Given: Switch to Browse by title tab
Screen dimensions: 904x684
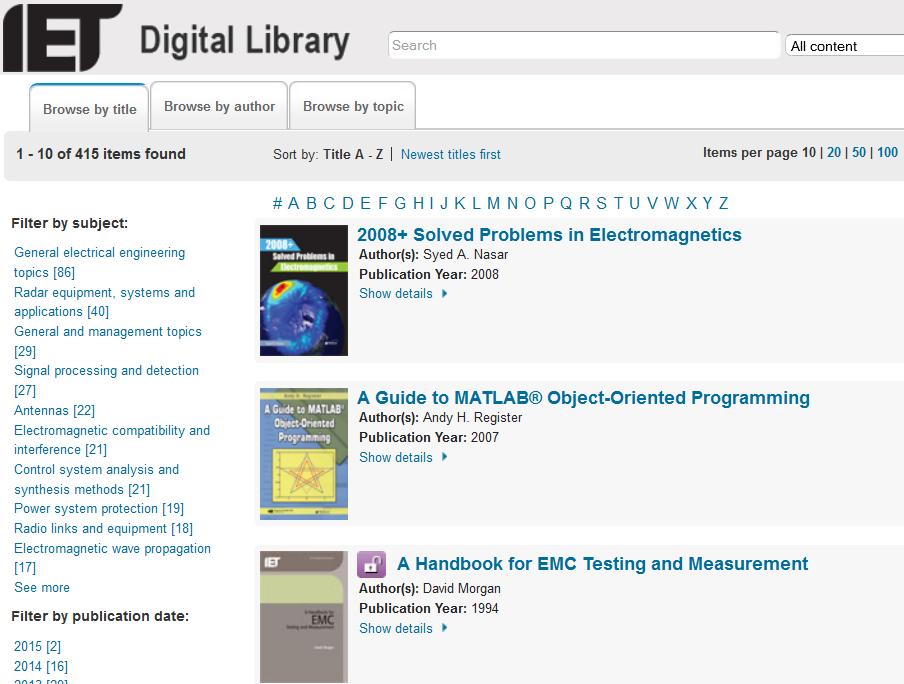Looking at the screenshot, I should tap(89, 109).
